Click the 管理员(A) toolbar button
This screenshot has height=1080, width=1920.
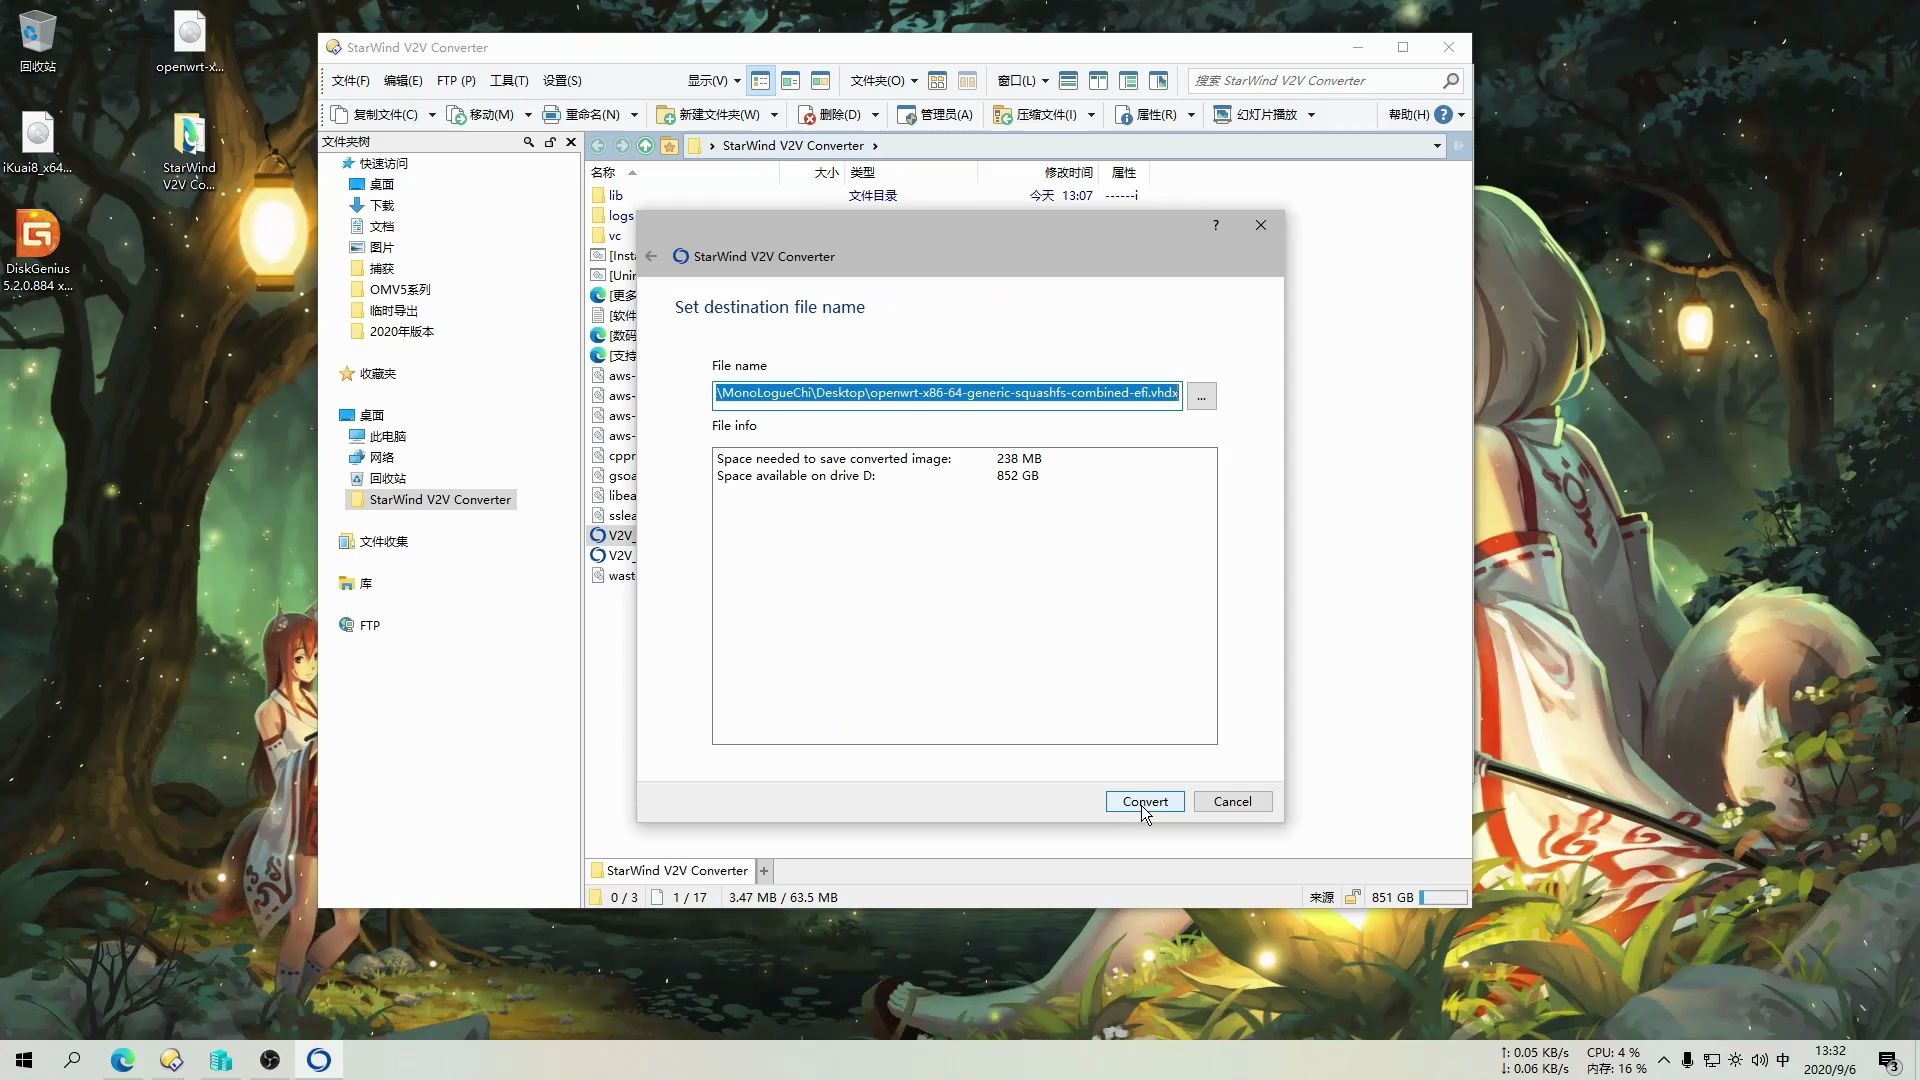pos(936,115)
